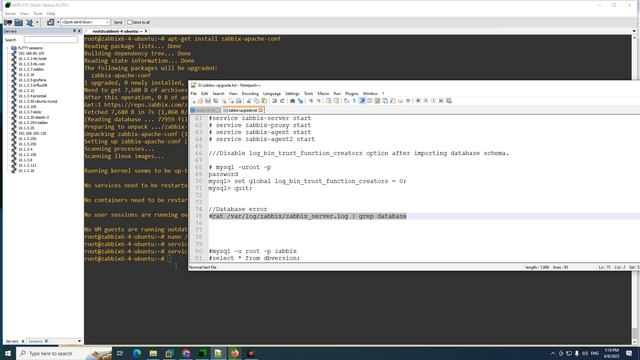Image resolution: width=640 pixels, height=360 pixels.
Task: Click the Zoom Out icon in Notepad++
Action: click(319, 101)
